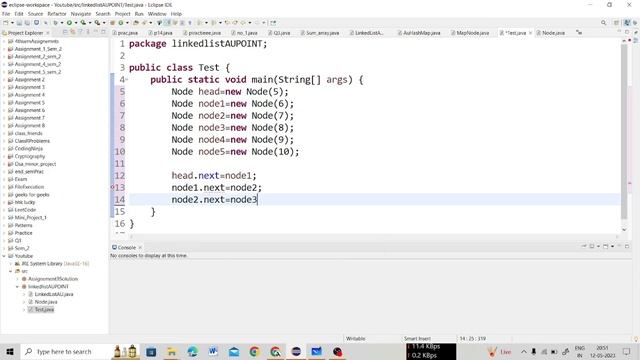640x360 pixels.
Task: Click the error marker on line 13 gutter
Action: (x=113, y=188)
